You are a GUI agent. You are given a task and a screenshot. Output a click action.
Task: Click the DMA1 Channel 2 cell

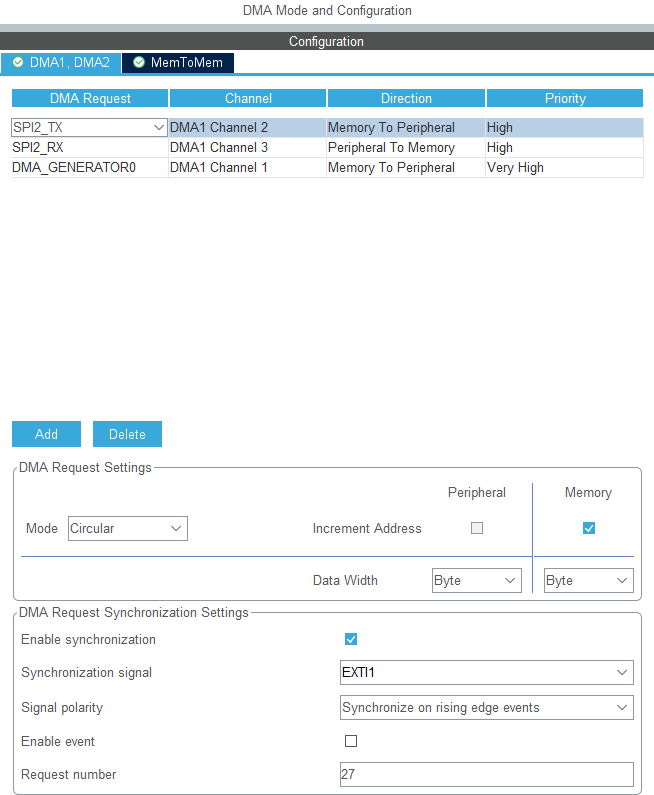point(247,127)
